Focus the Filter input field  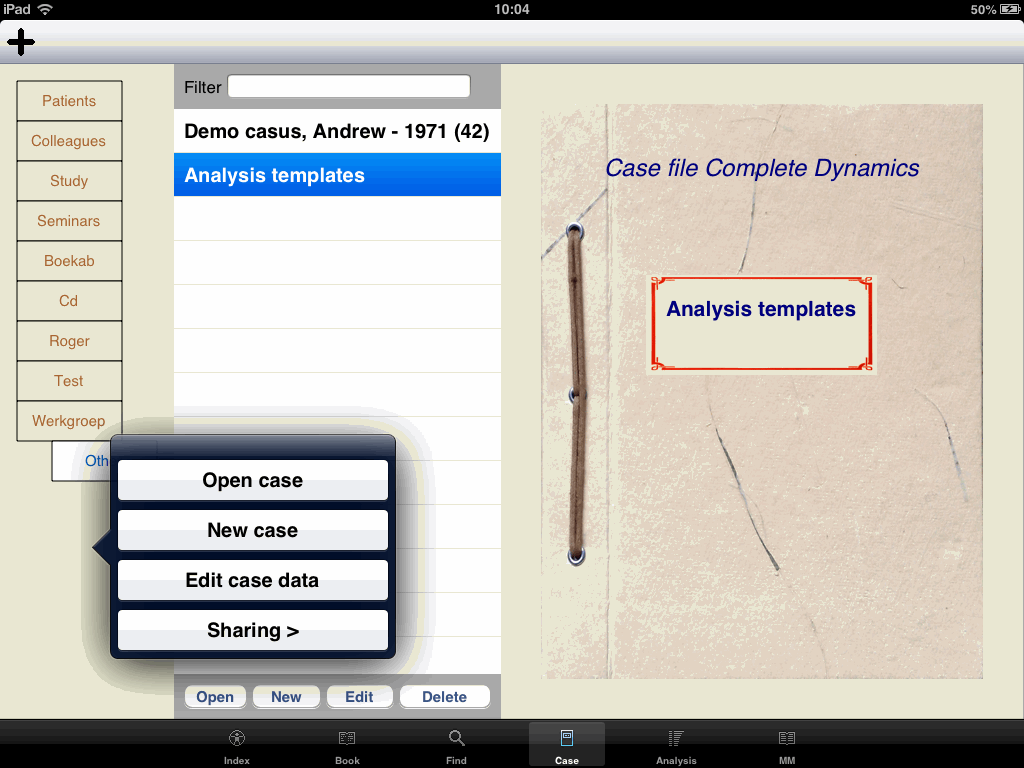[x=349, y=86]
